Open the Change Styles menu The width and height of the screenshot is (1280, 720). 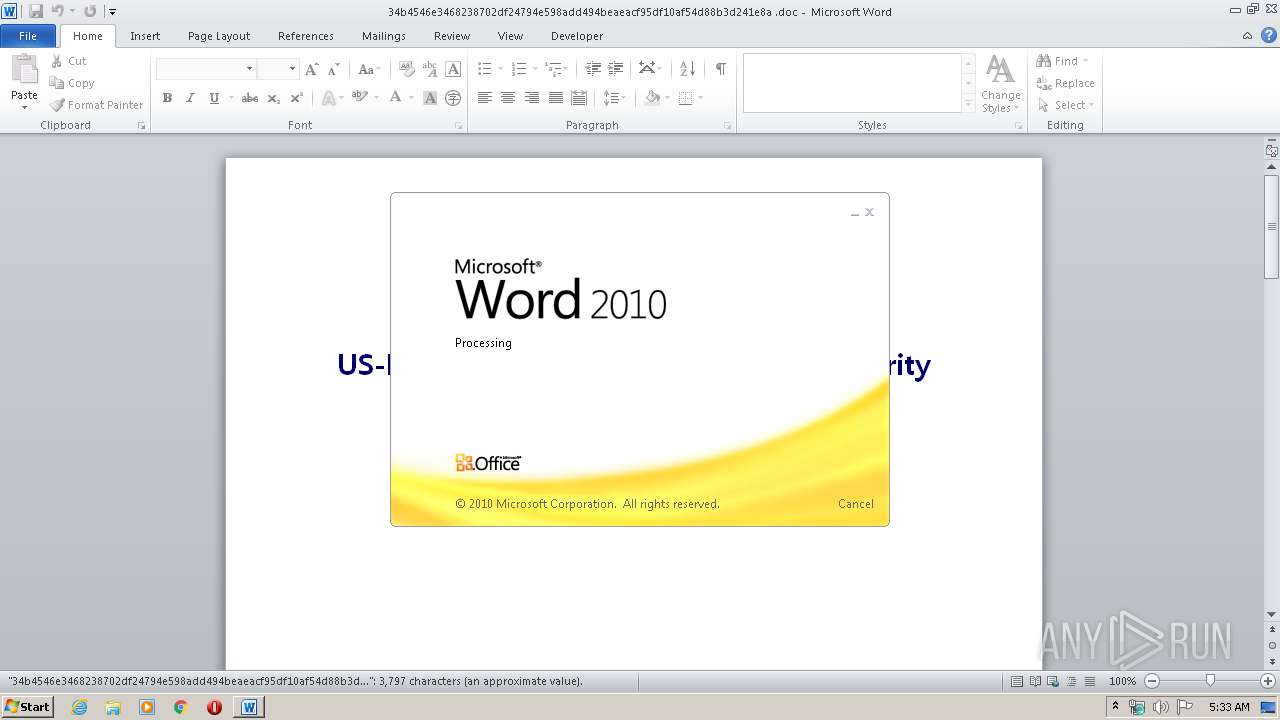click(1001, 84)
